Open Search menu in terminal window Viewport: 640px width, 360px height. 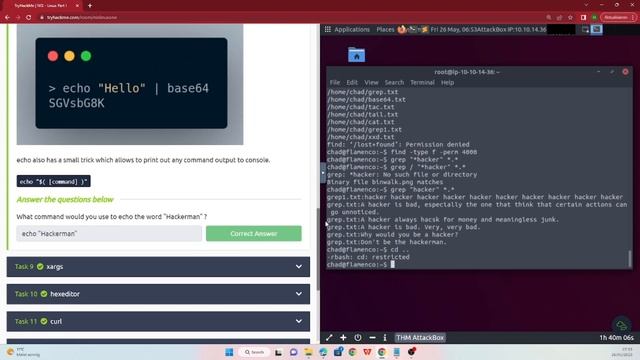pyautogui.click(x=394, y=82)
